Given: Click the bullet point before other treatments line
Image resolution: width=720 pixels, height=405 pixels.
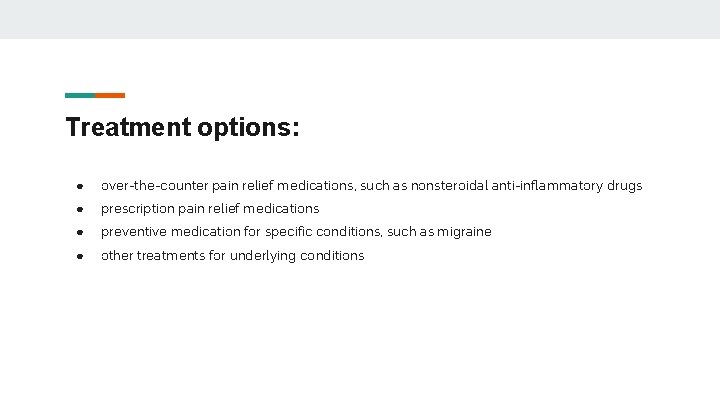Looking at the screenshot, I should [x=80, y=256].
